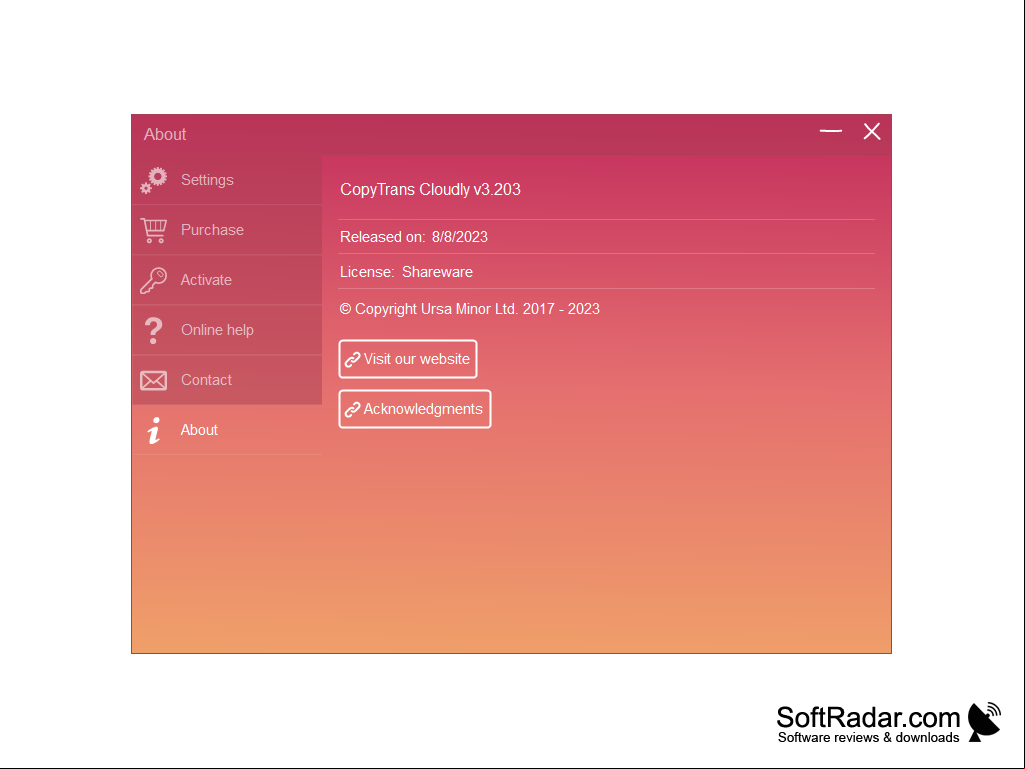Go to the Activate label in the sidebar
The width and height of the screenshot is (1025, 769).
click(206, 280)
